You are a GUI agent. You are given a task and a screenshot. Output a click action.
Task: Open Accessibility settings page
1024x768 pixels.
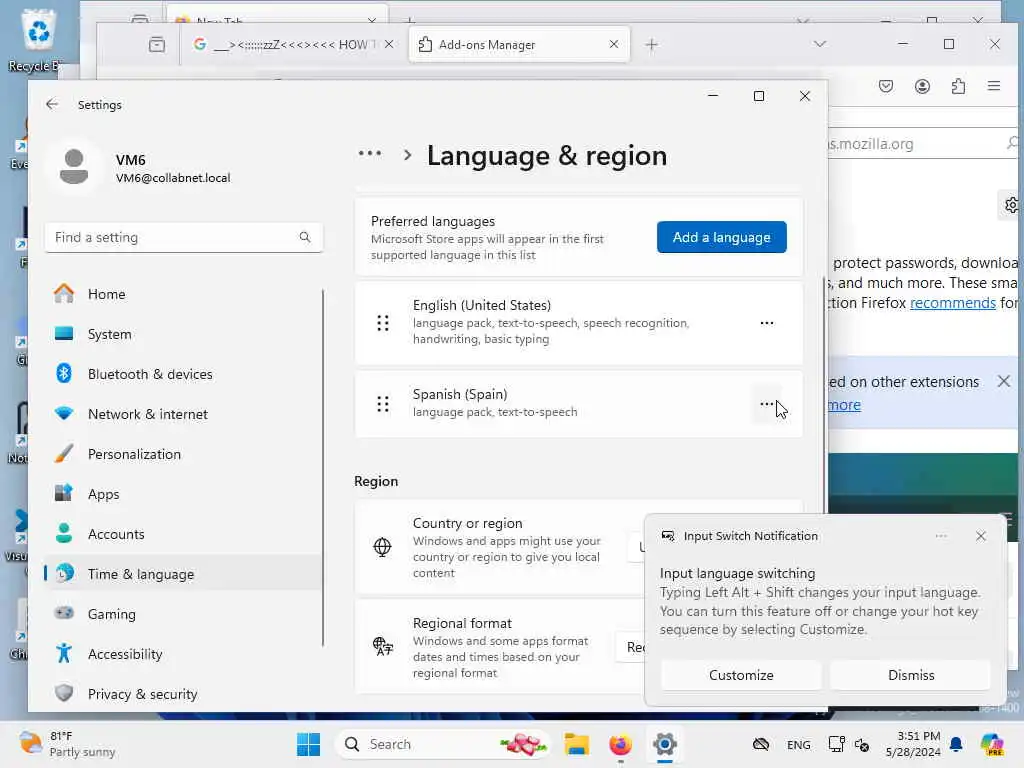pyautogui.click(x=183, y=654)
